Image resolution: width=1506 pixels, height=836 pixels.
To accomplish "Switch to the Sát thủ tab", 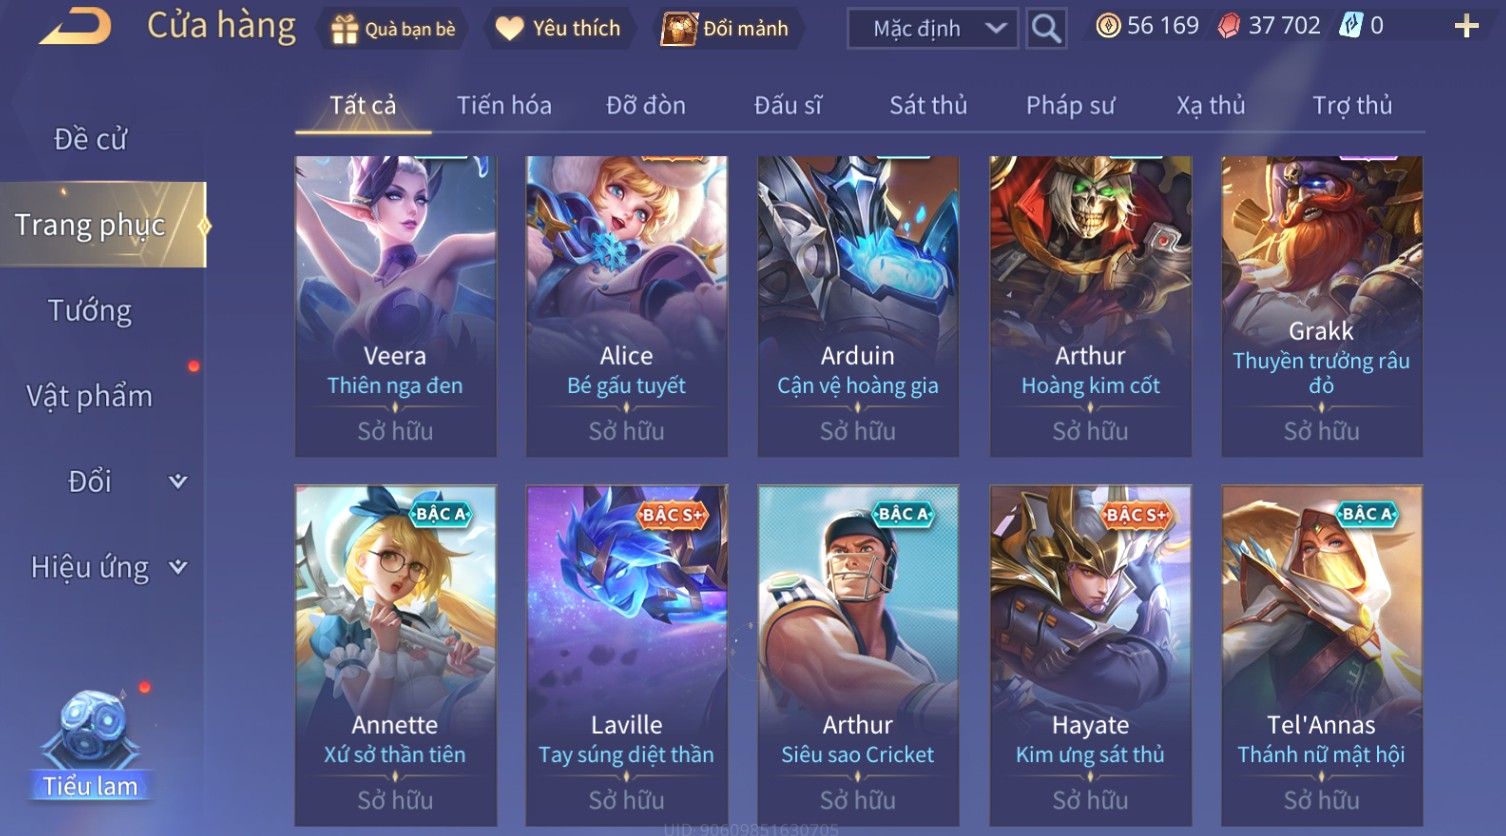I will 928,105.
